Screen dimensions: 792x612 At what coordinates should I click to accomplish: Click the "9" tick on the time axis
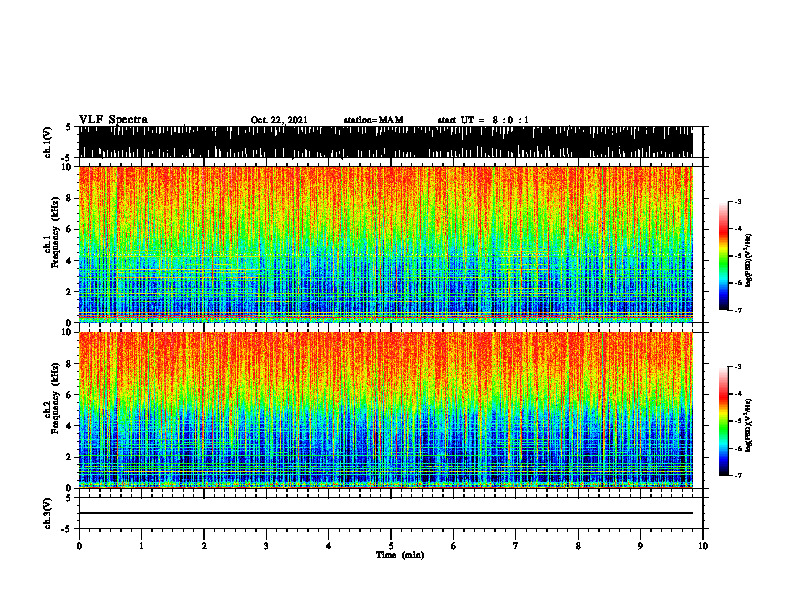640,546
